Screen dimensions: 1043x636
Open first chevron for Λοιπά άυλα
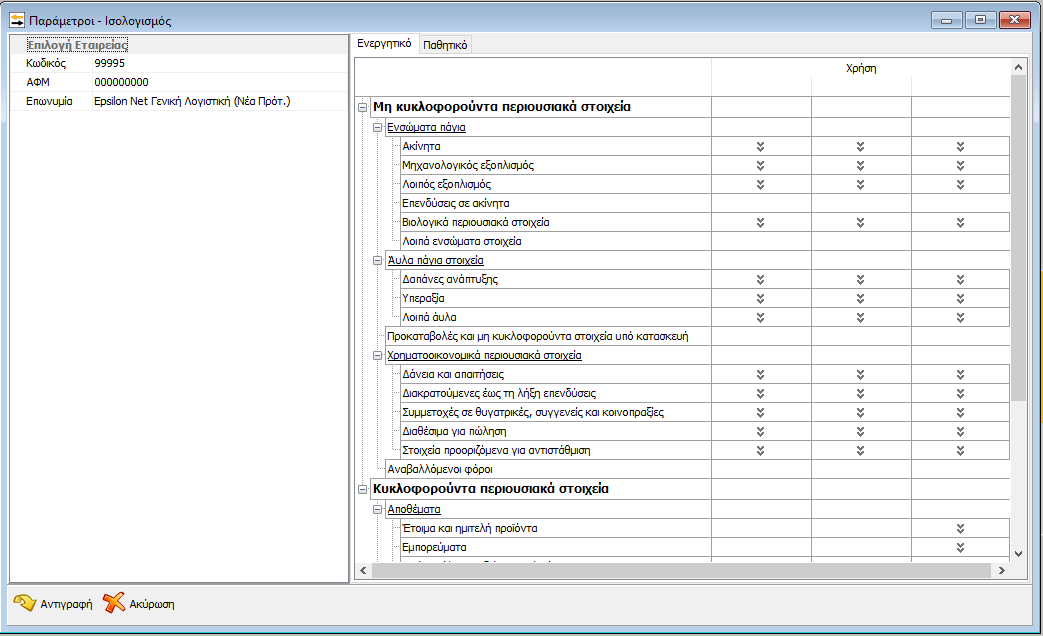(760, 317)
